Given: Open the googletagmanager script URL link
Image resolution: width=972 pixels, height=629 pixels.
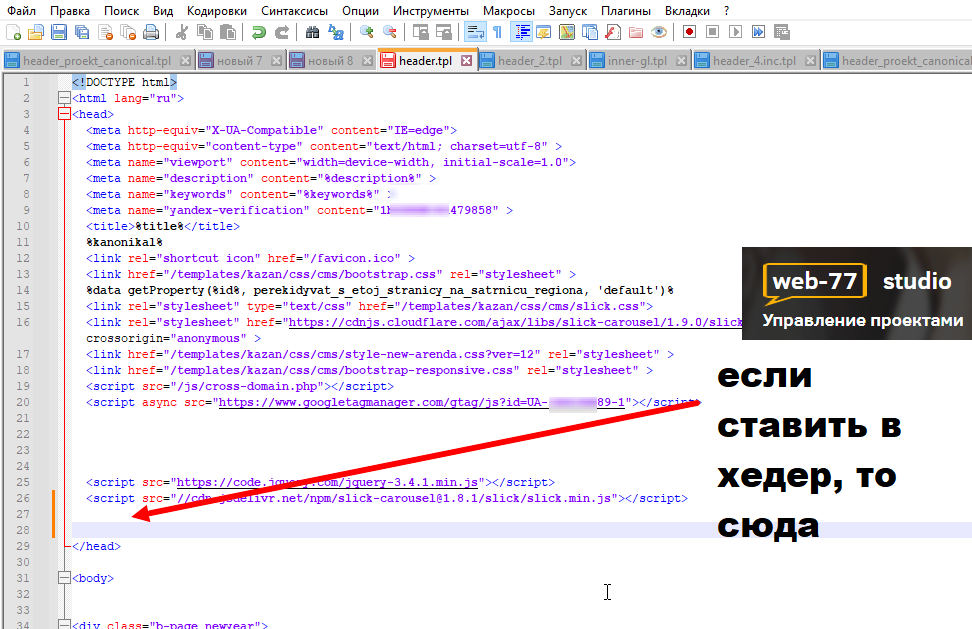Looking at the screenshot, I should pyautogui.click(x=422, y=402).
